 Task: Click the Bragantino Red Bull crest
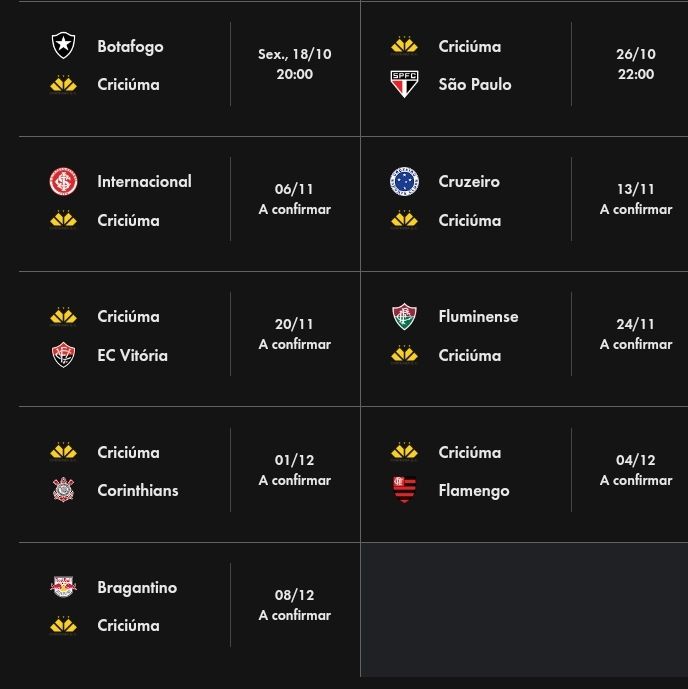point(63,587)
